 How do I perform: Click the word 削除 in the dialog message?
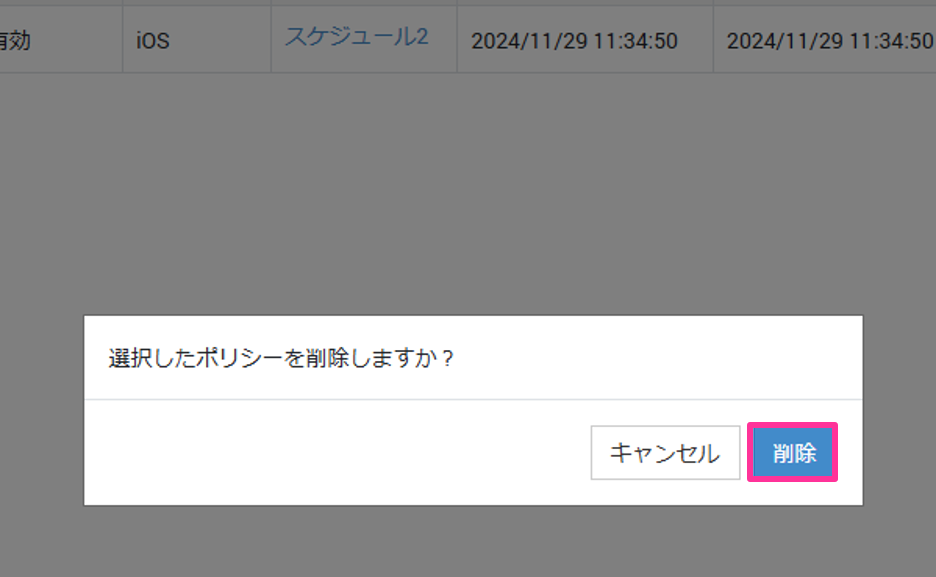click(x=328, y=359)
